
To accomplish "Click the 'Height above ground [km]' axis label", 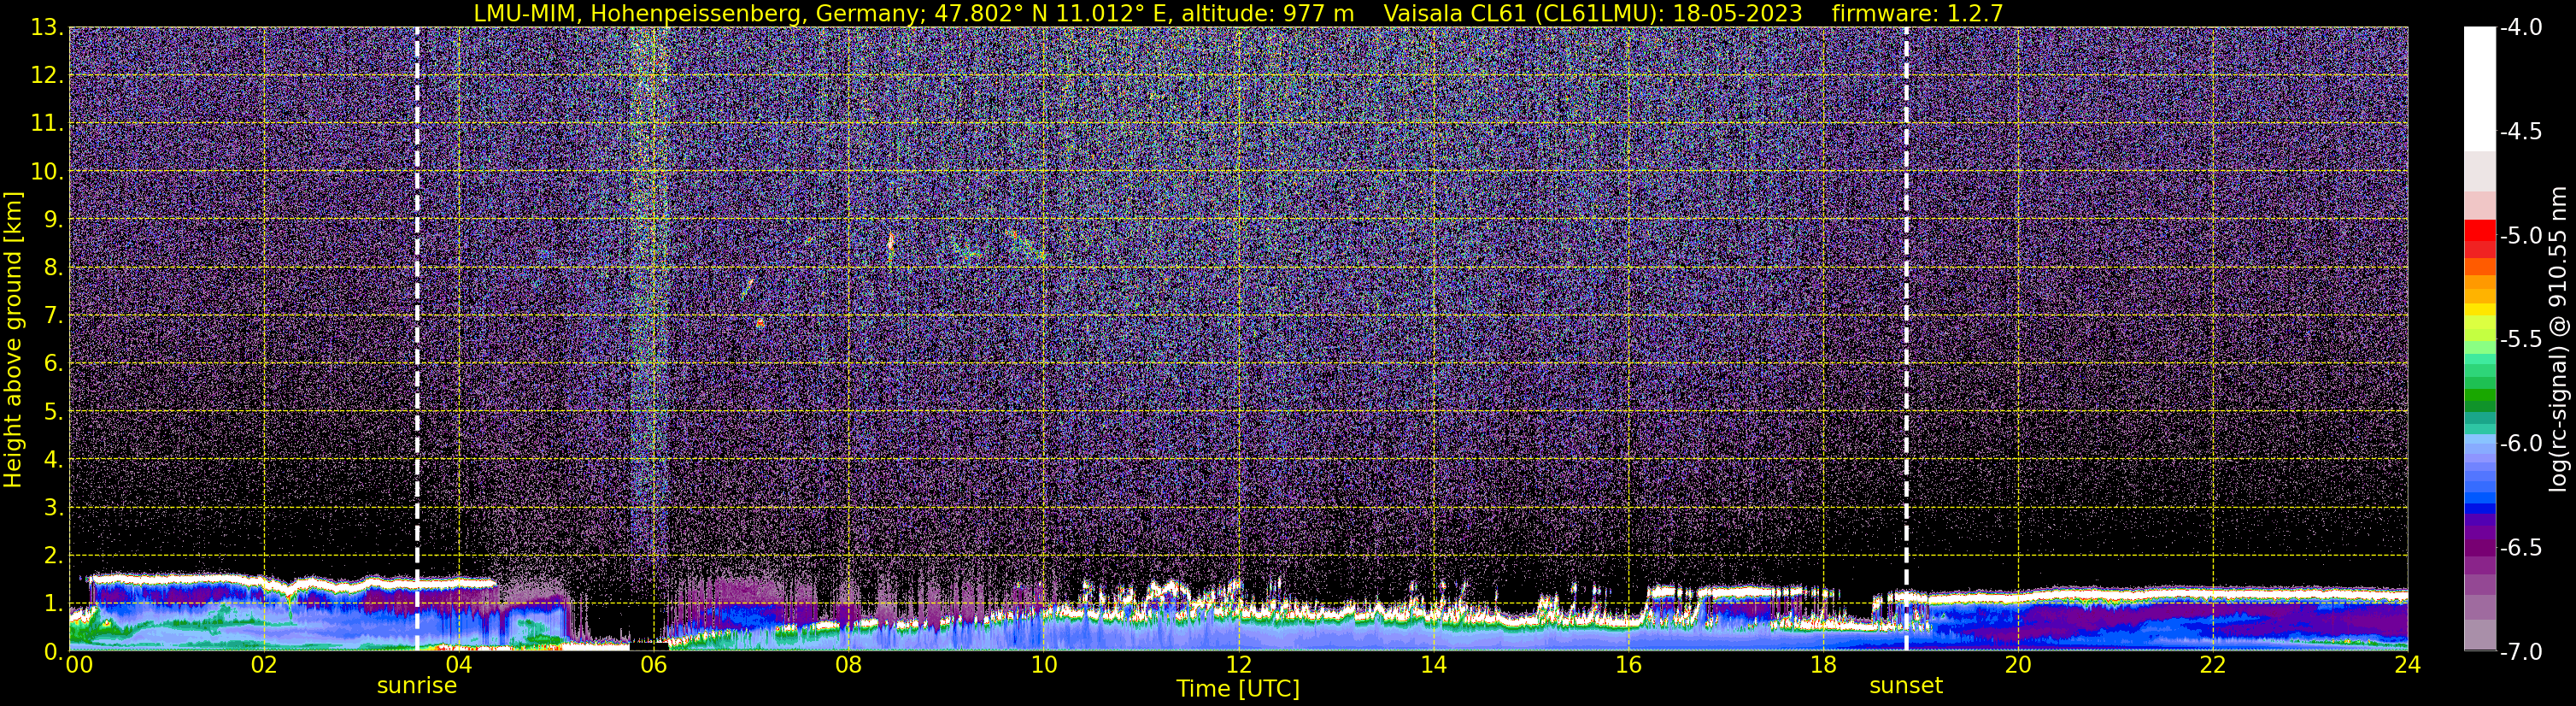I will point(13,339).
